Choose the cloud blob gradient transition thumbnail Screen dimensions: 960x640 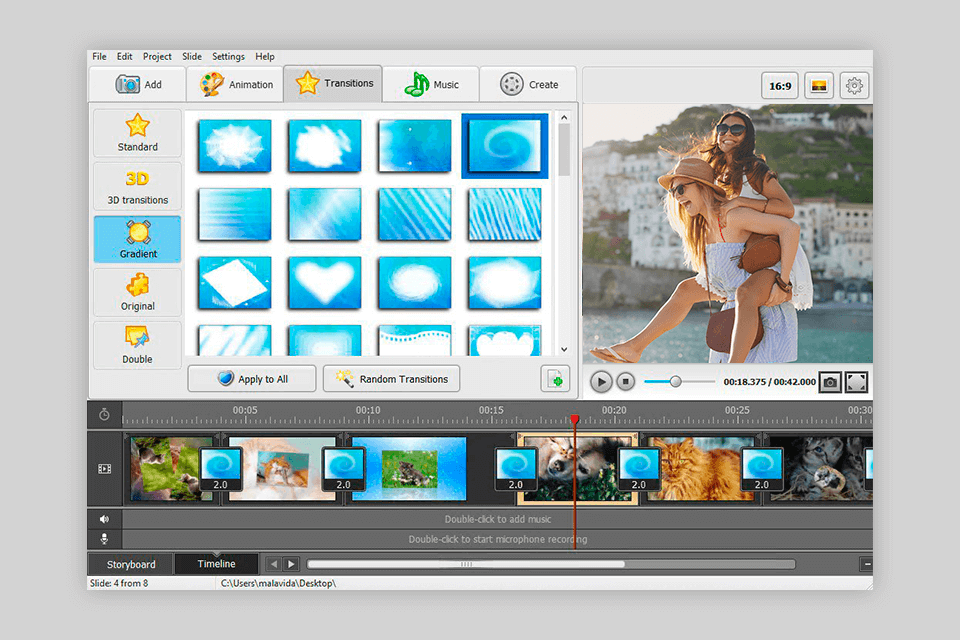point(324,146)
